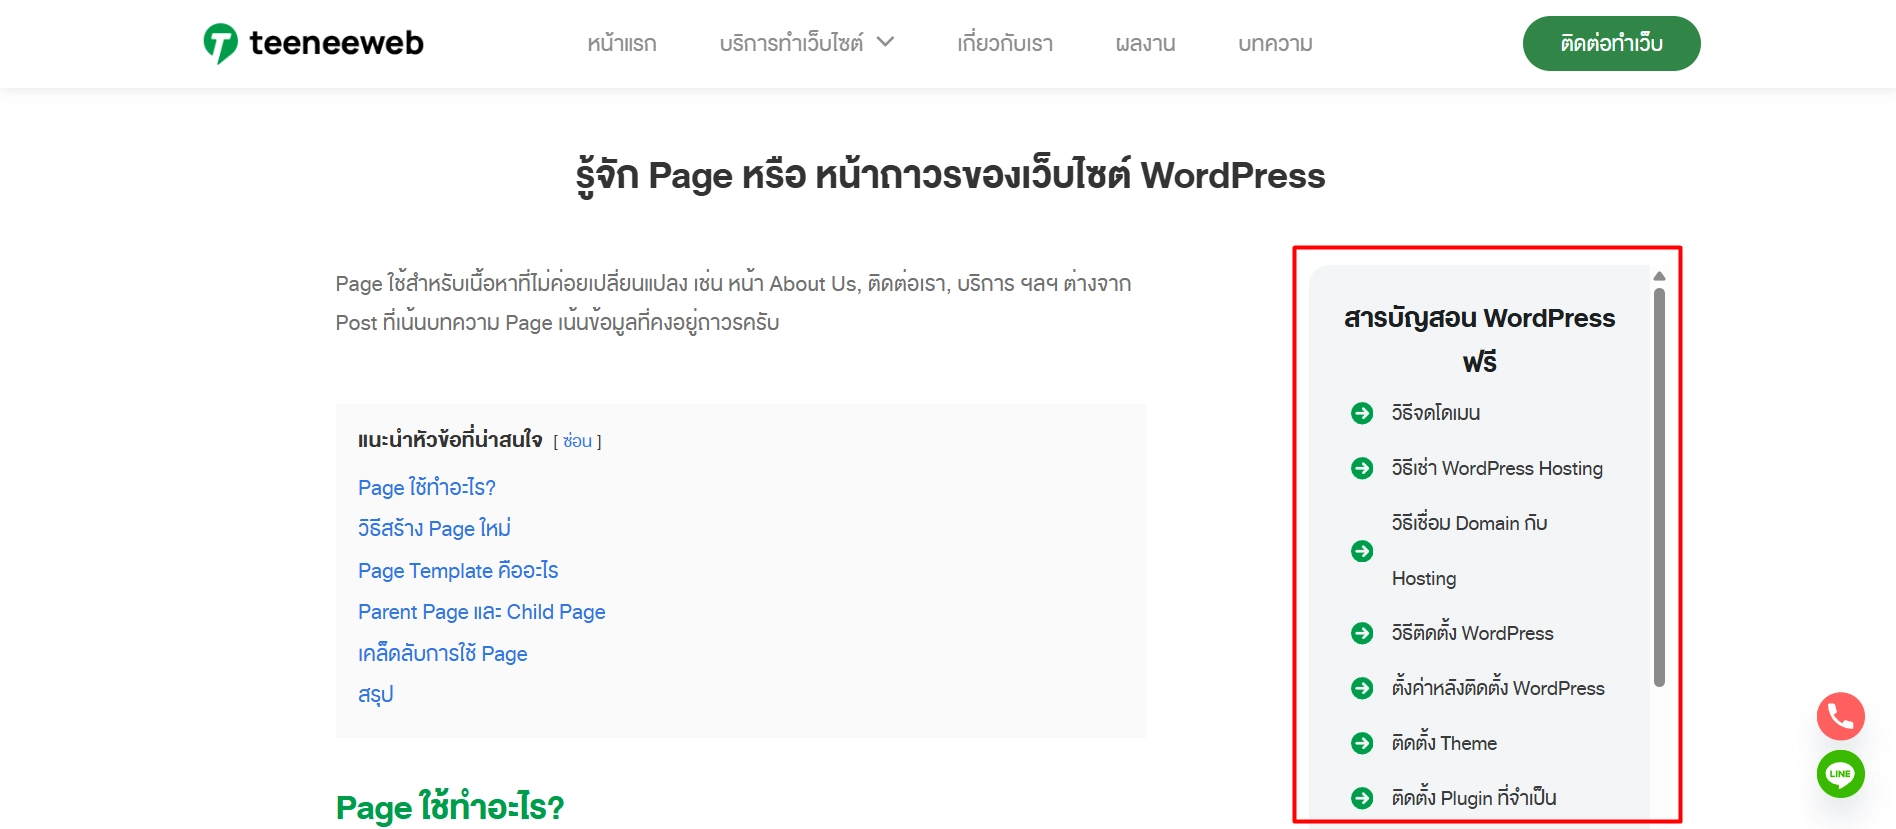Open เกี่ยวกับเรา menu item
Viewport: 1896px width, 829px height.
1005,44
